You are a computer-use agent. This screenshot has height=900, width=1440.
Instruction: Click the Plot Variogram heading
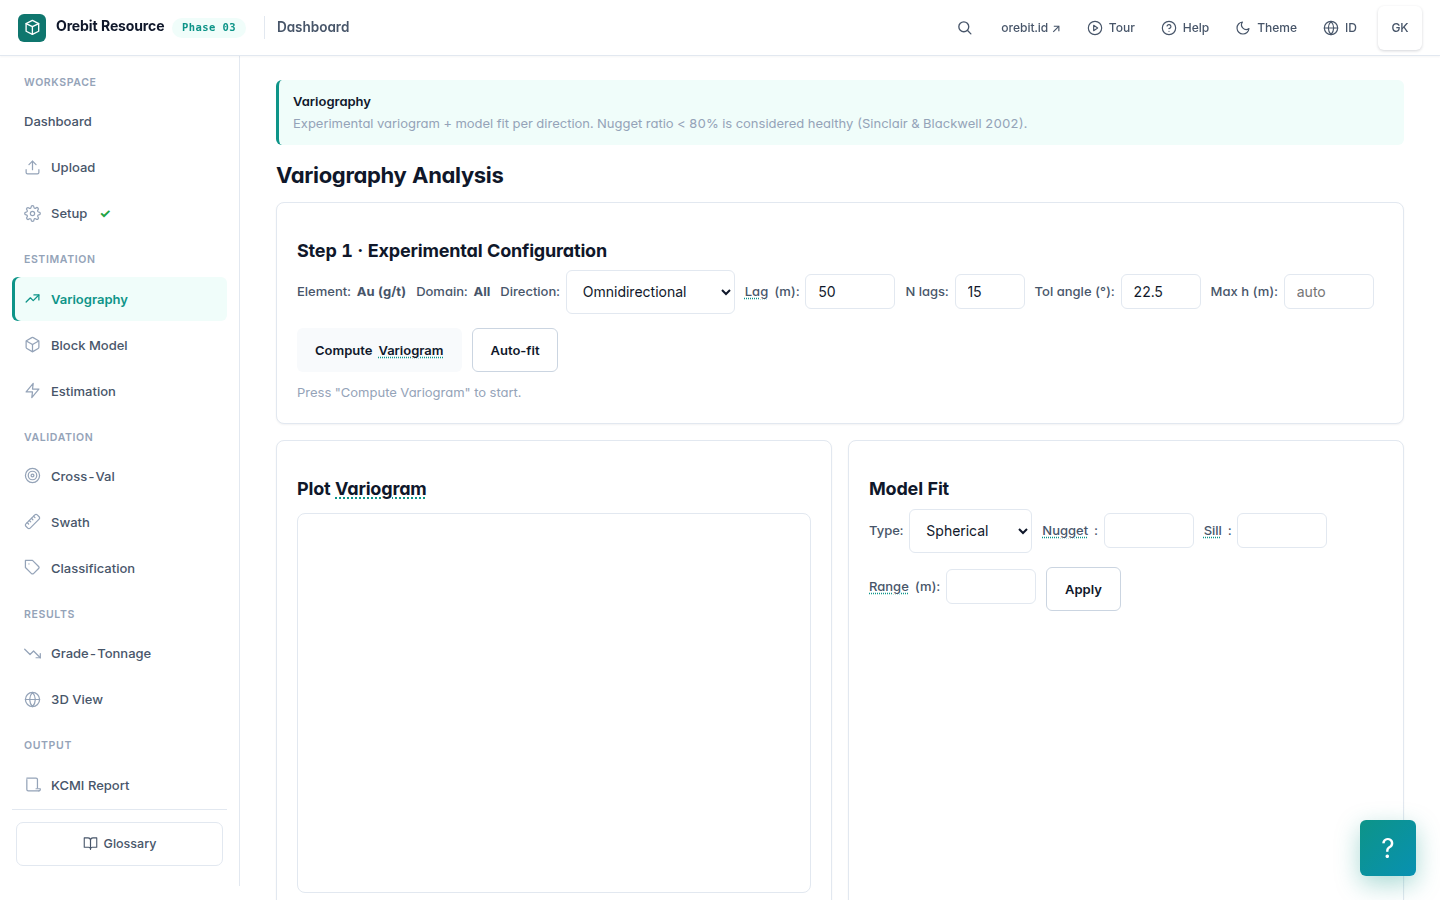point(361,489)
